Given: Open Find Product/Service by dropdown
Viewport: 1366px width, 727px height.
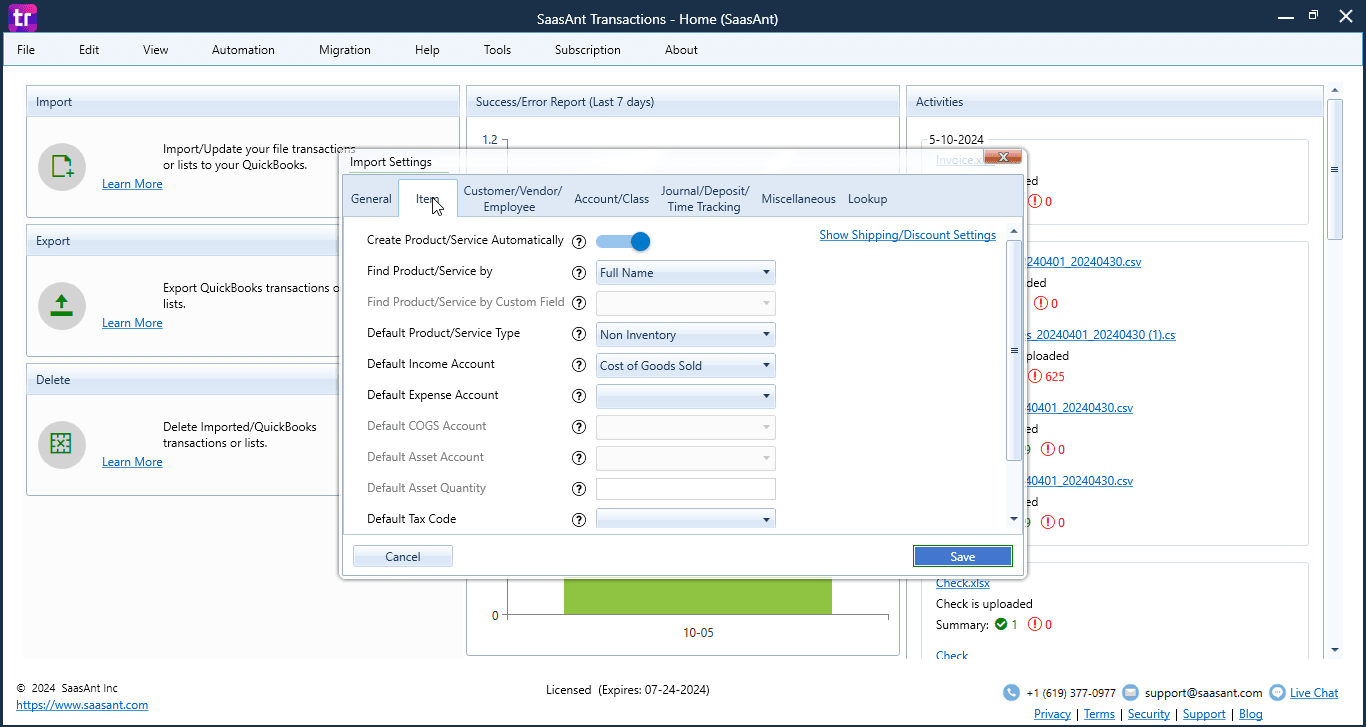Looking at the screenshot, I should (x=686, y=272).
